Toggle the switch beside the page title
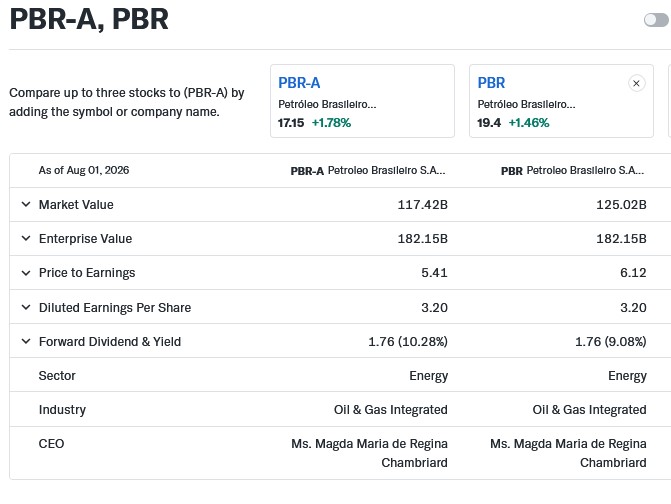Screen dimensions: 671x504 click(656, 20)
